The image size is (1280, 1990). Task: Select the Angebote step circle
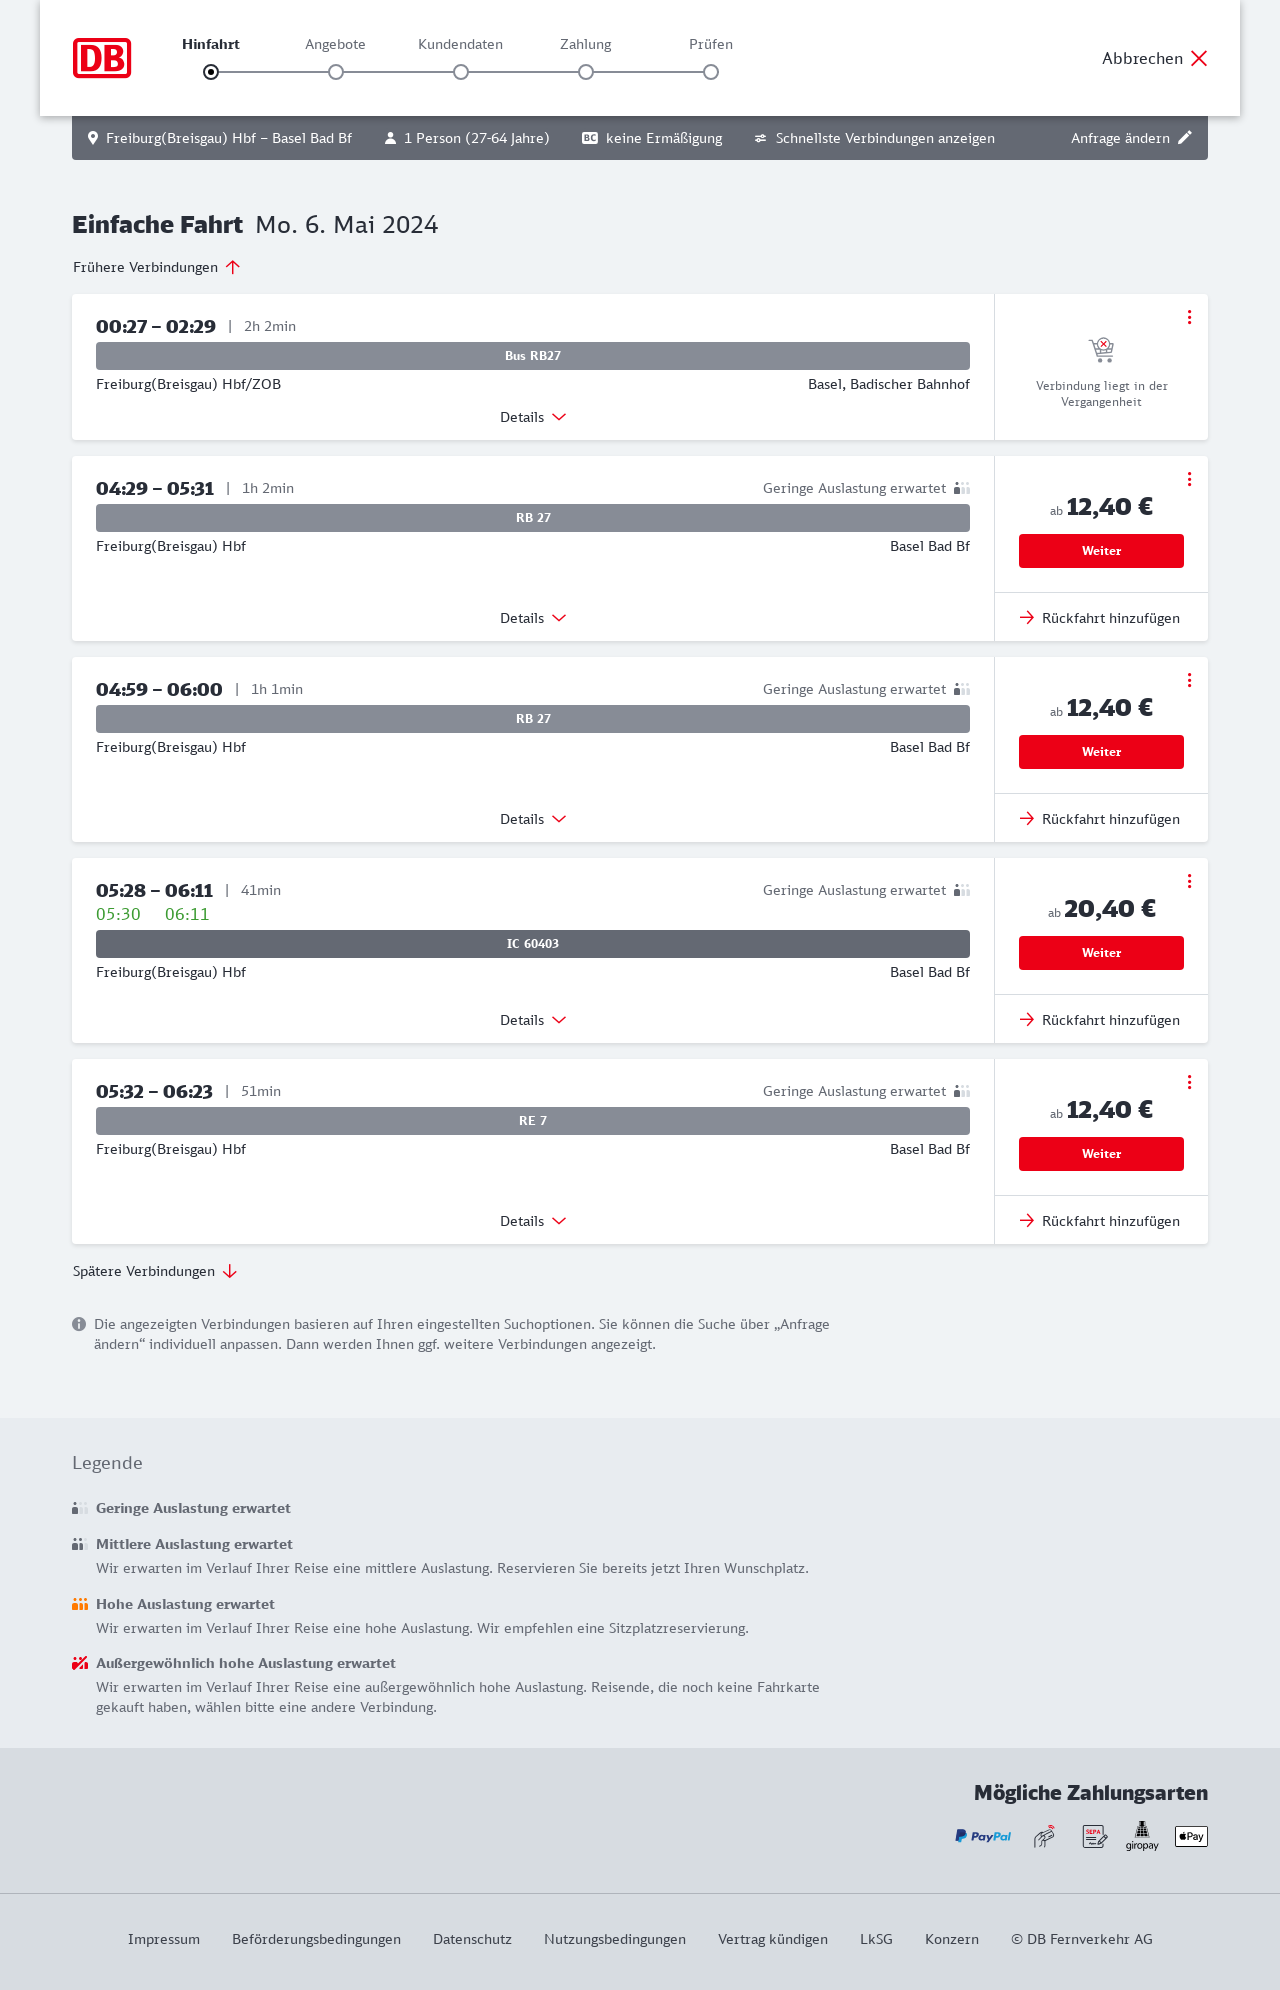[336, 72]
